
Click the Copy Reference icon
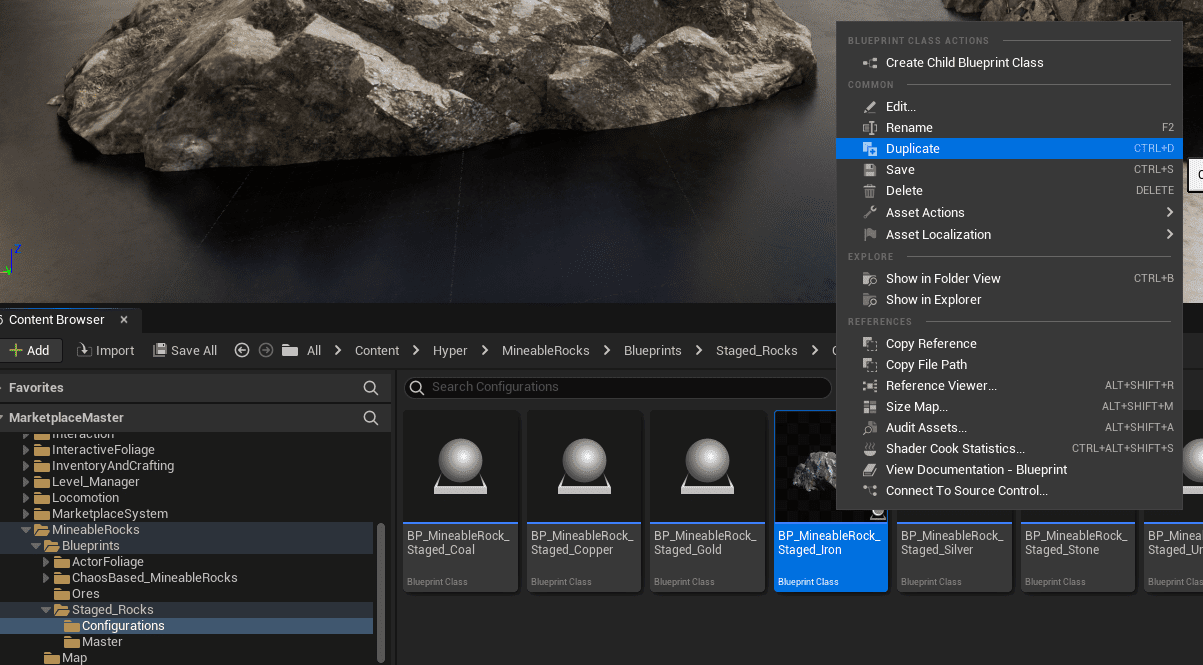coord(869,344)
